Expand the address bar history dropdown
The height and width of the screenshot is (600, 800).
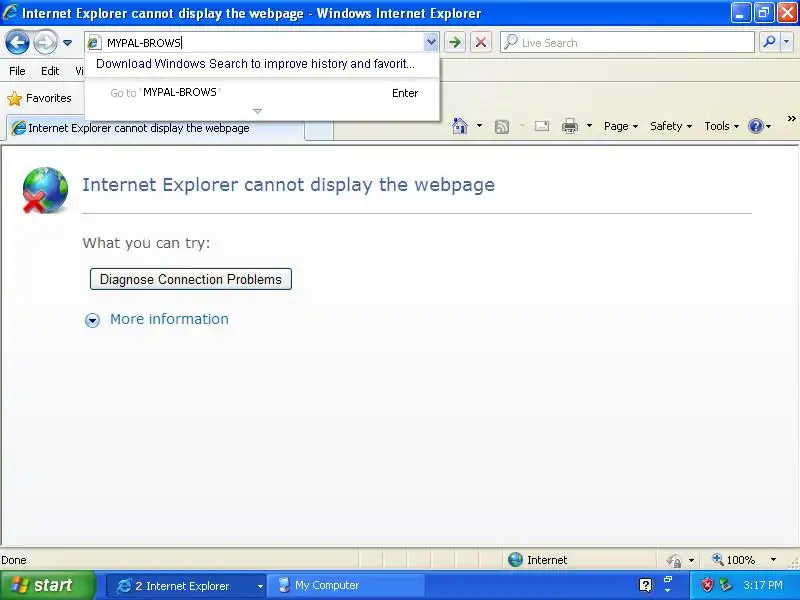coord(431,42)
